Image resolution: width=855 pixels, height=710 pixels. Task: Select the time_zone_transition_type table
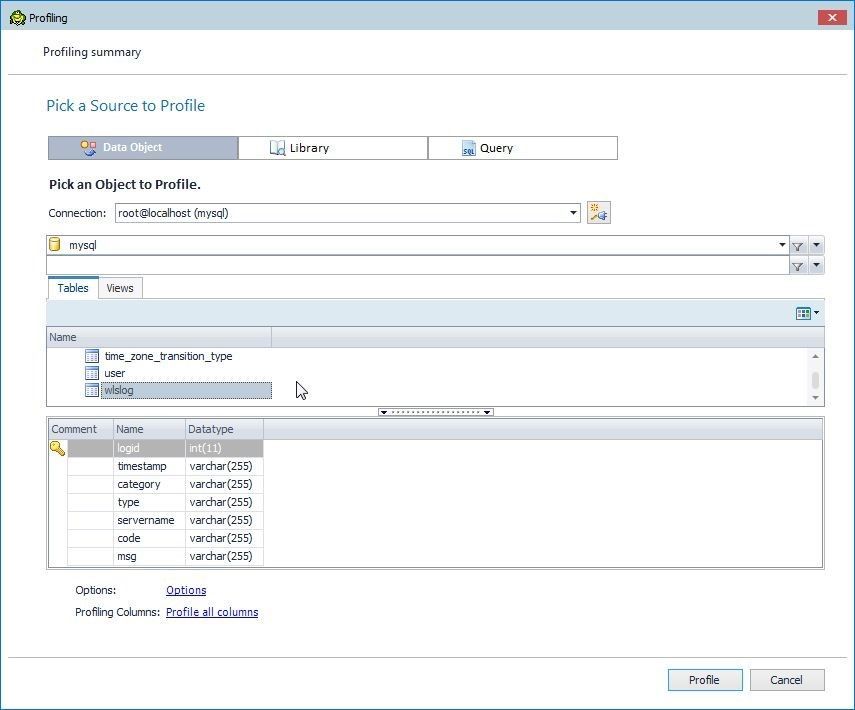click(x=168, y=356)
